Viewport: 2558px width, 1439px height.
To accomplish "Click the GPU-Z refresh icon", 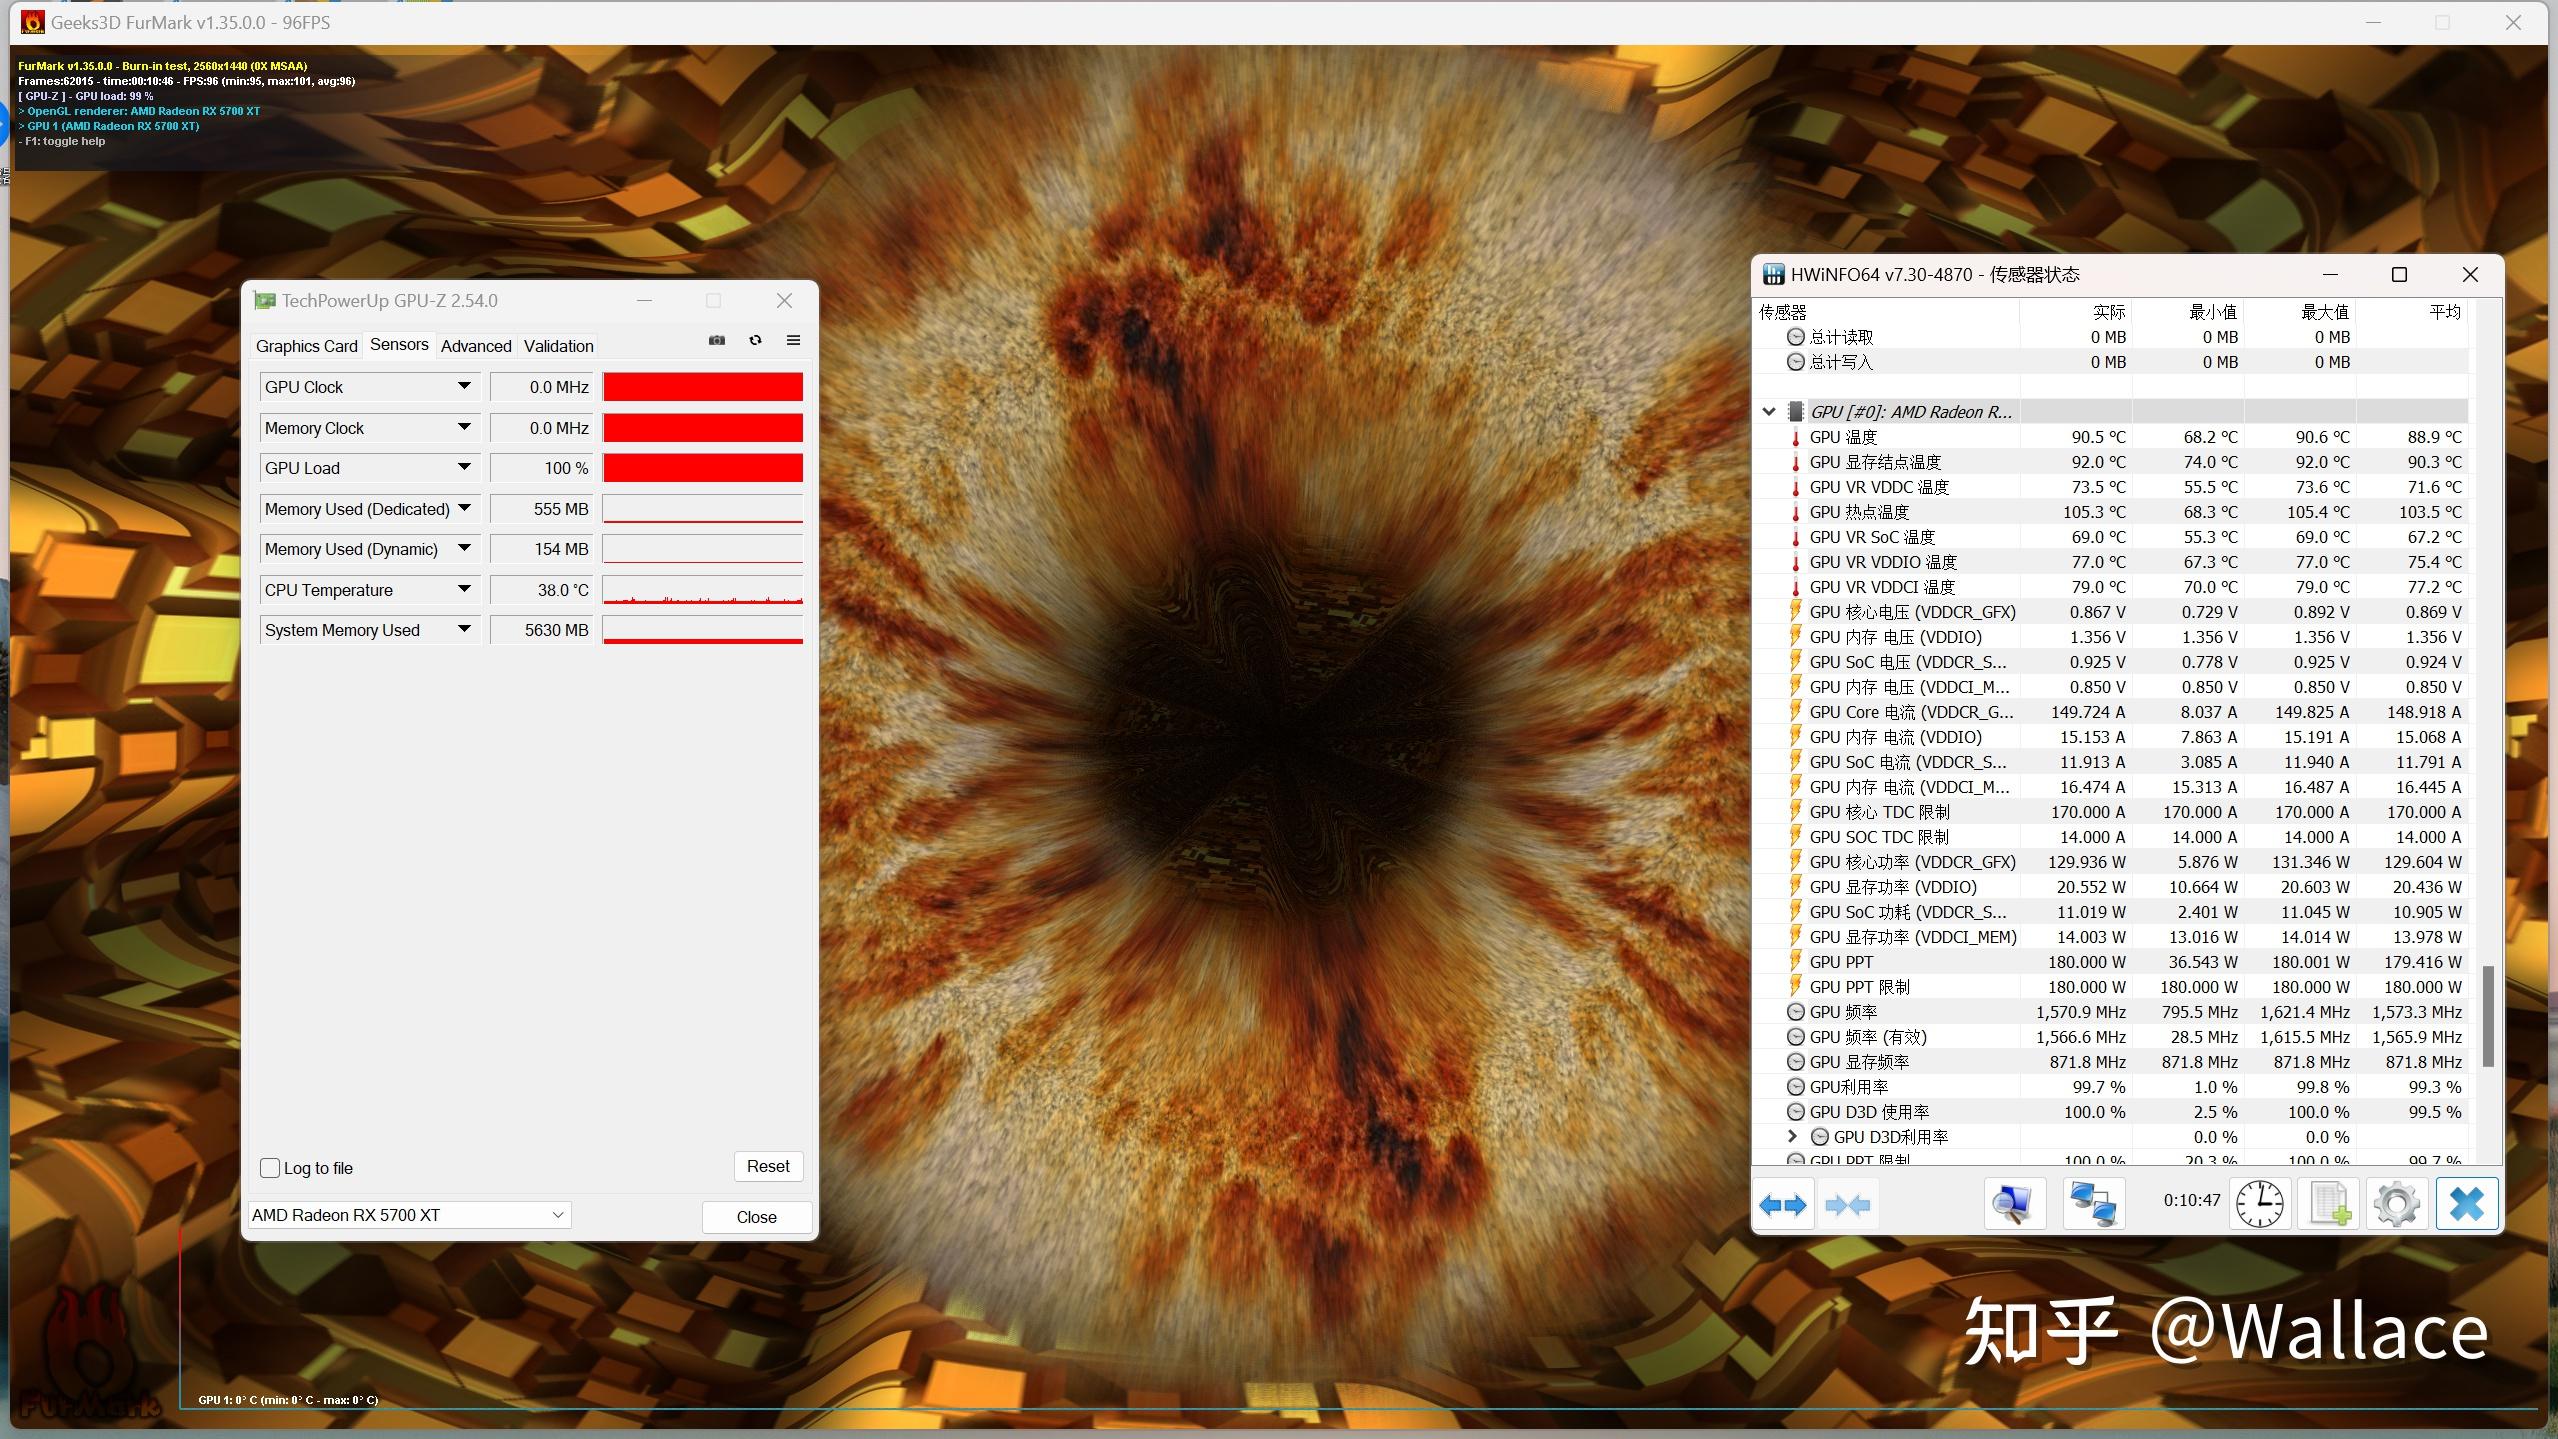I will click(x=754, y=343).
